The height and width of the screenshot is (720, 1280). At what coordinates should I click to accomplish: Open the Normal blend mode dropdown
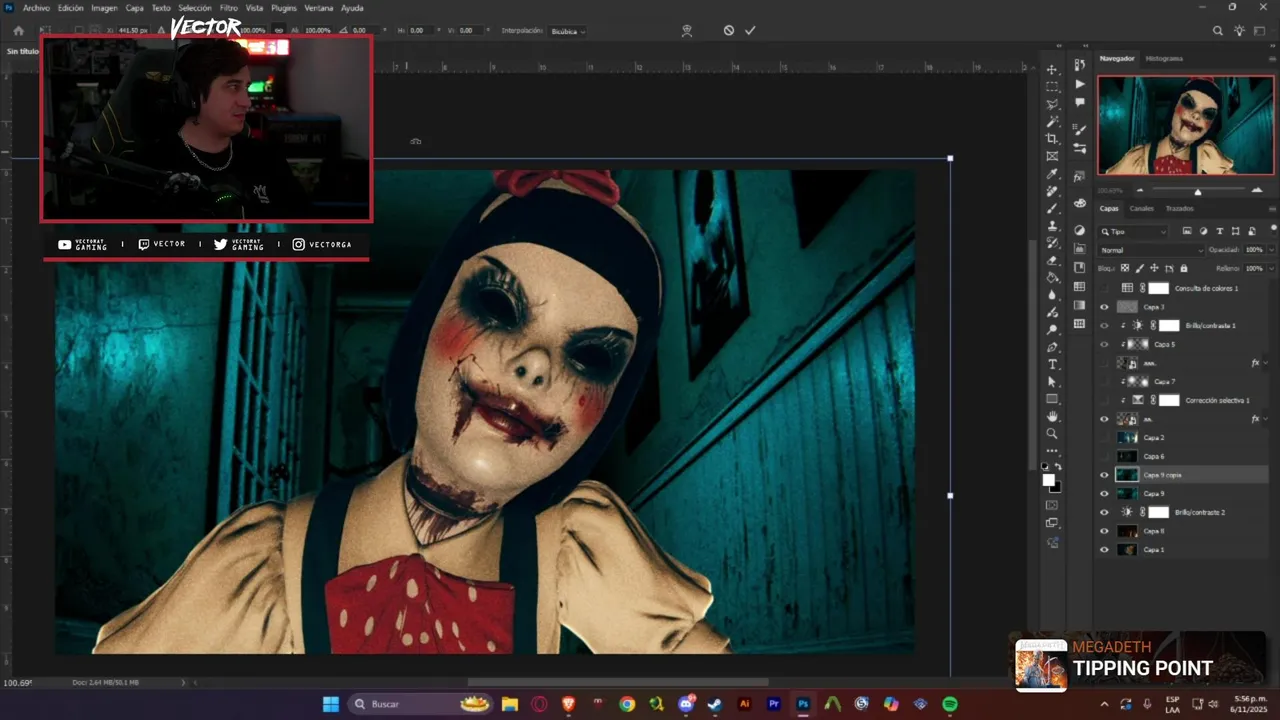1150,250
